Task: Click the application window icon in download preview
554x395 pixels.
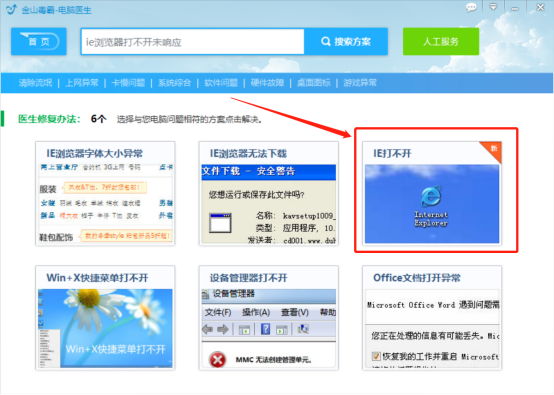Action: pos(220,223)
